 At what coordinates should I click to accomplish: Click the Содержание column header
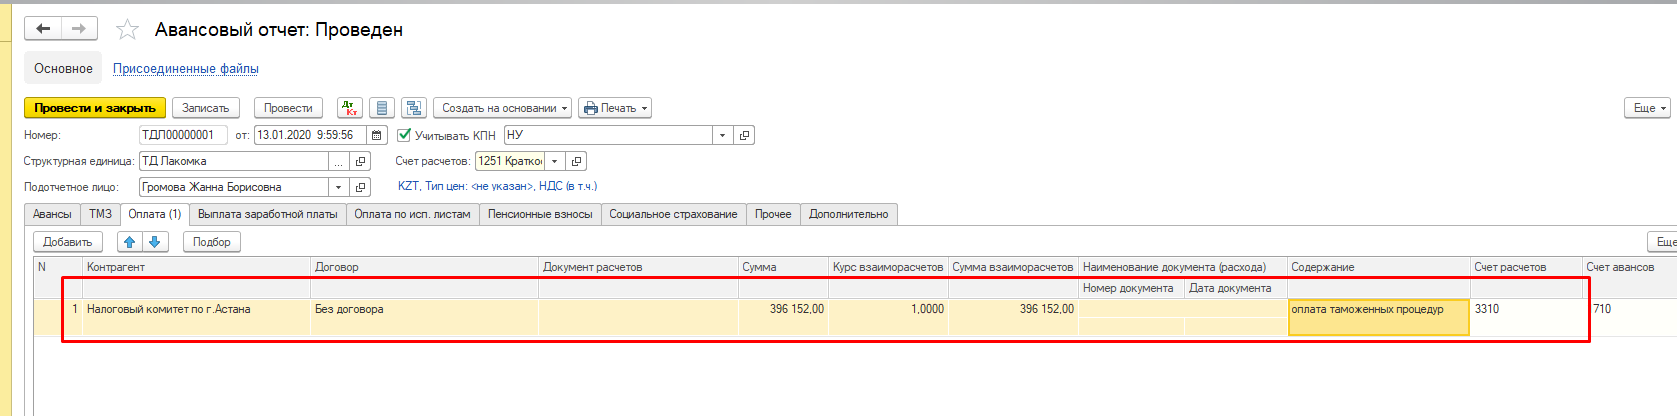[x=1378, y=267]
